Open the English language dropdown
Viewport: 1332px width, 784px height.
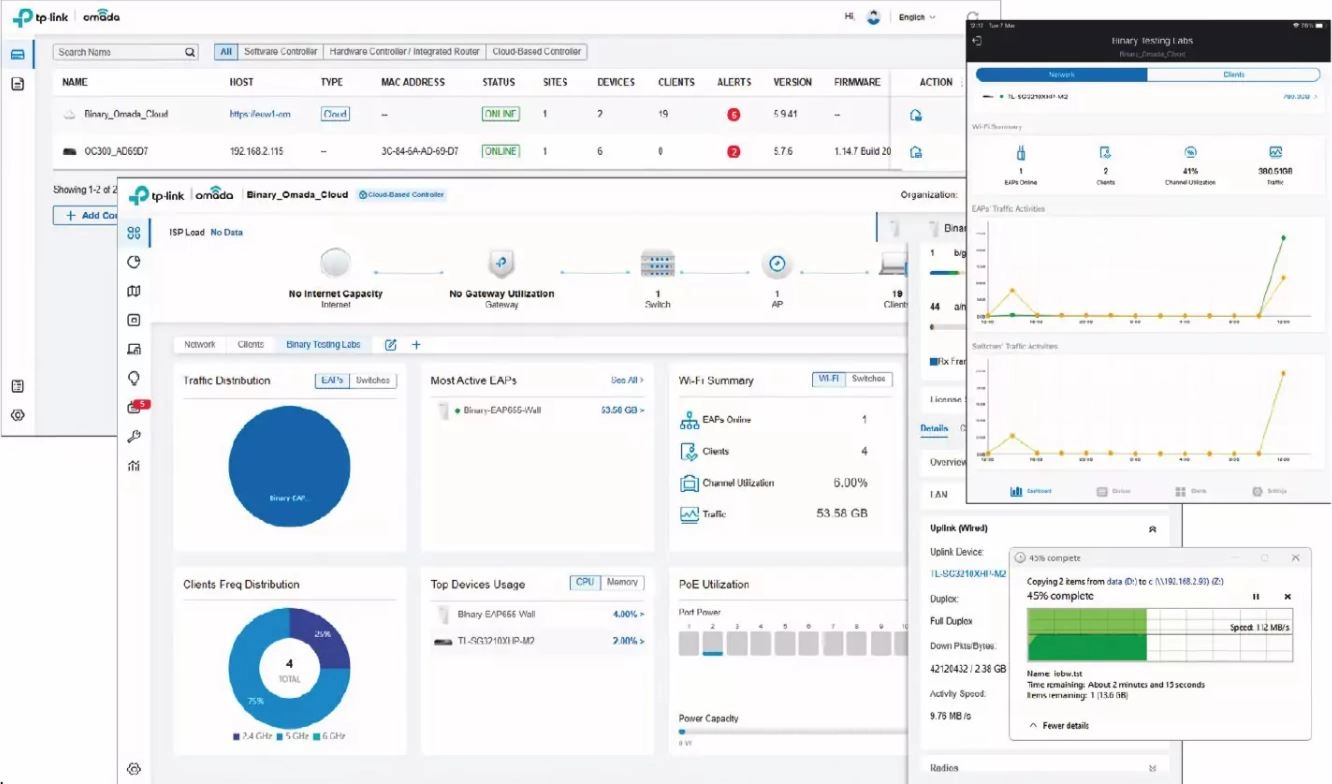pos(917,17)
